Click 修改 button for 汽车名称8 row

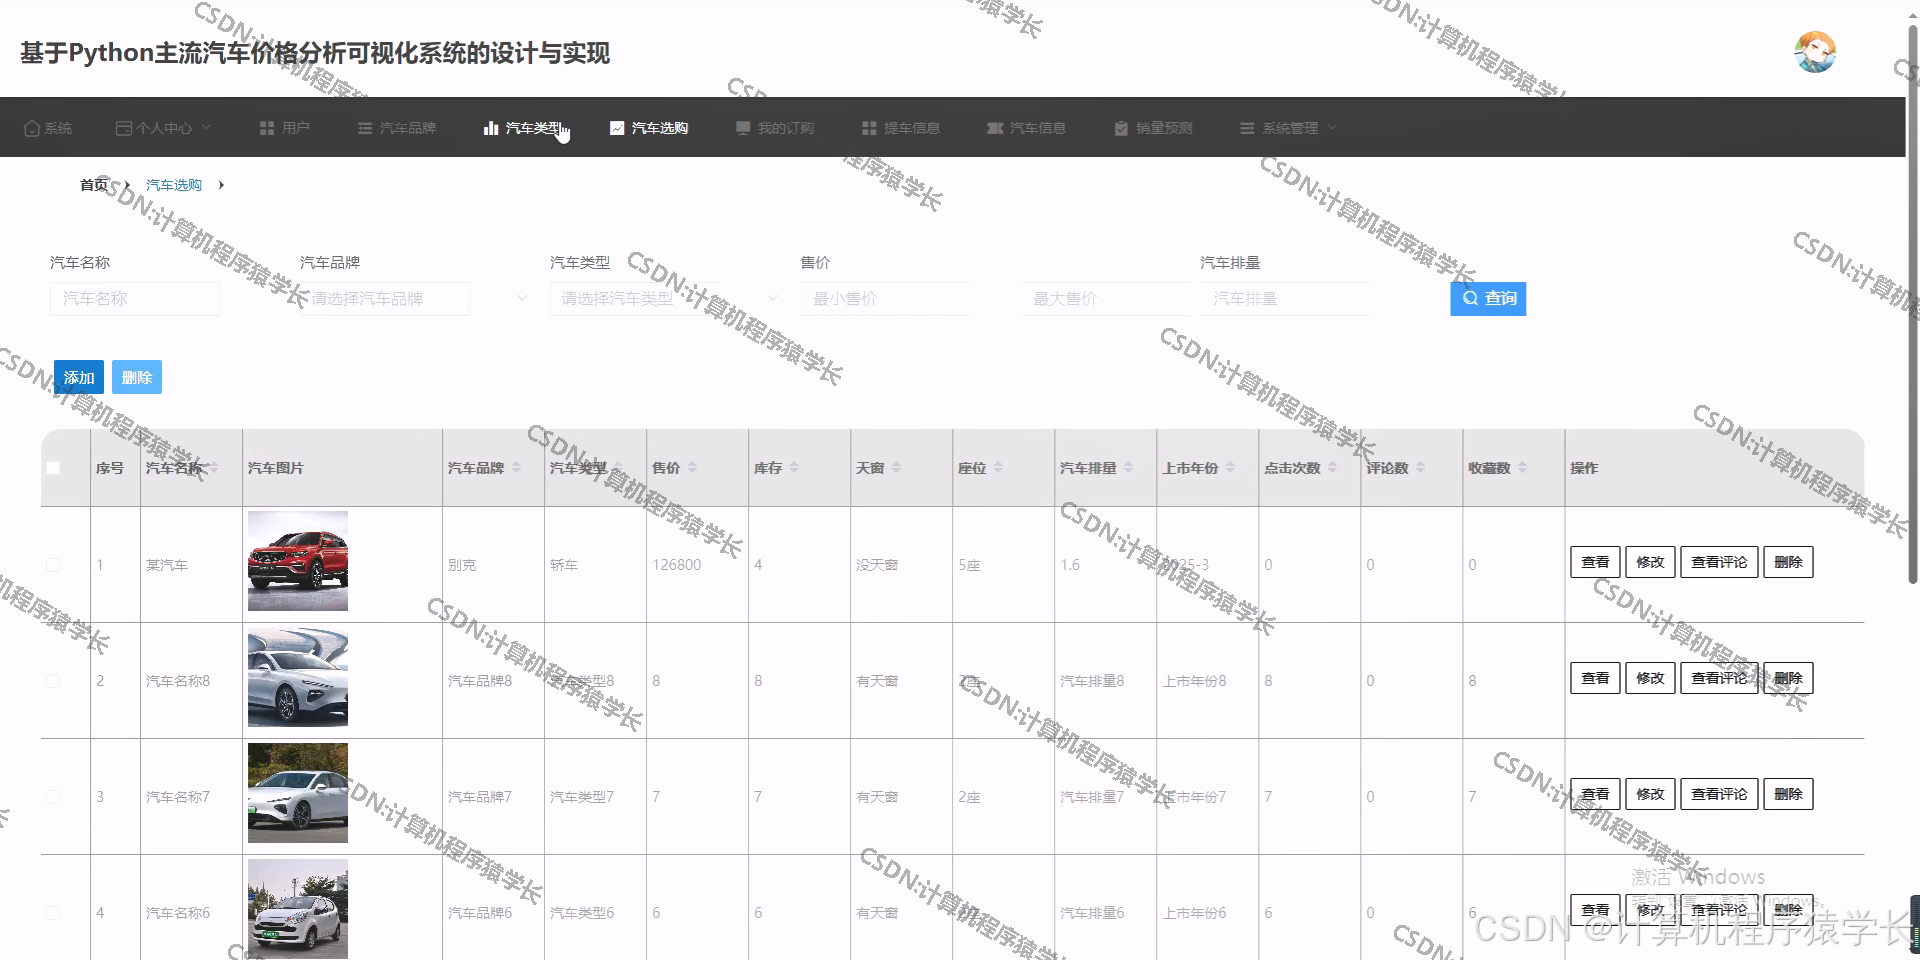pyautogui.click(x=1650, y=678)
